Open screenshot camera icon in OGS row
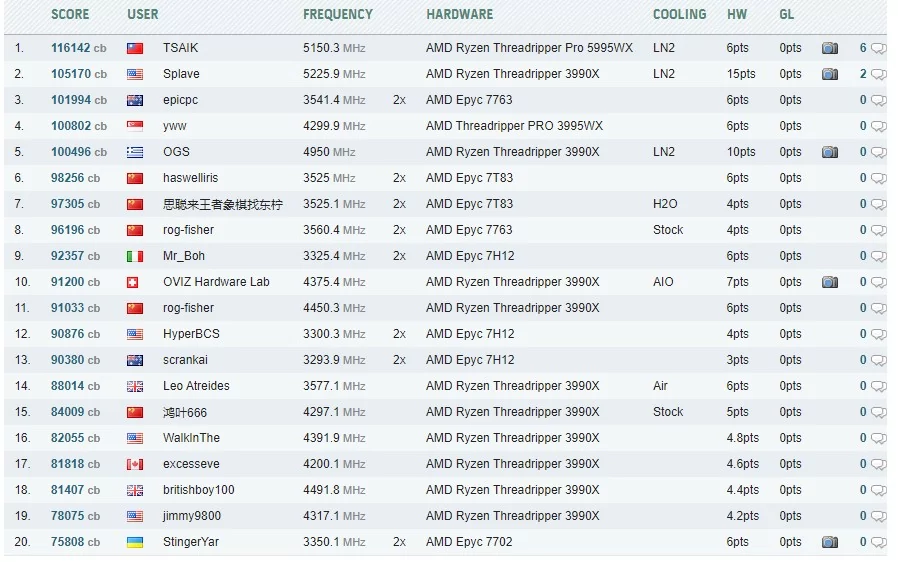 830,152
